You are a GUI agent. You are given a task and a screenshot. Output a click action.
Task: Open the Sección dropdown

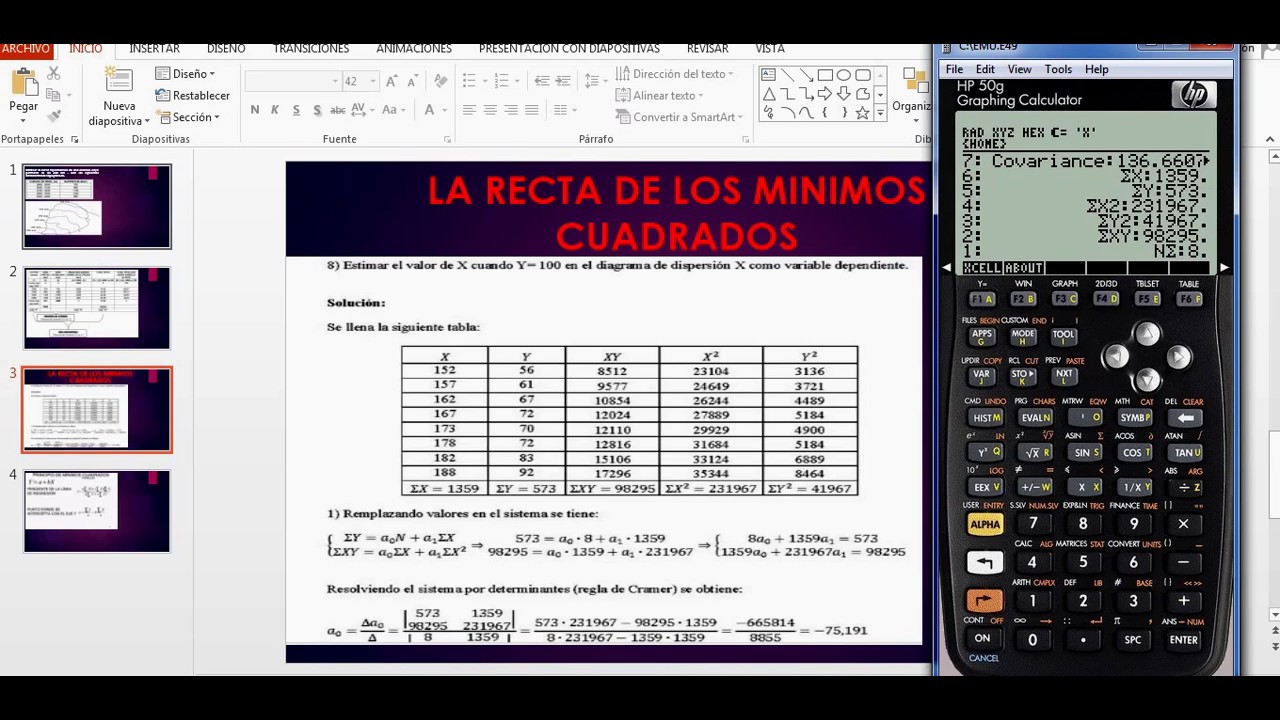coord(188,117)
